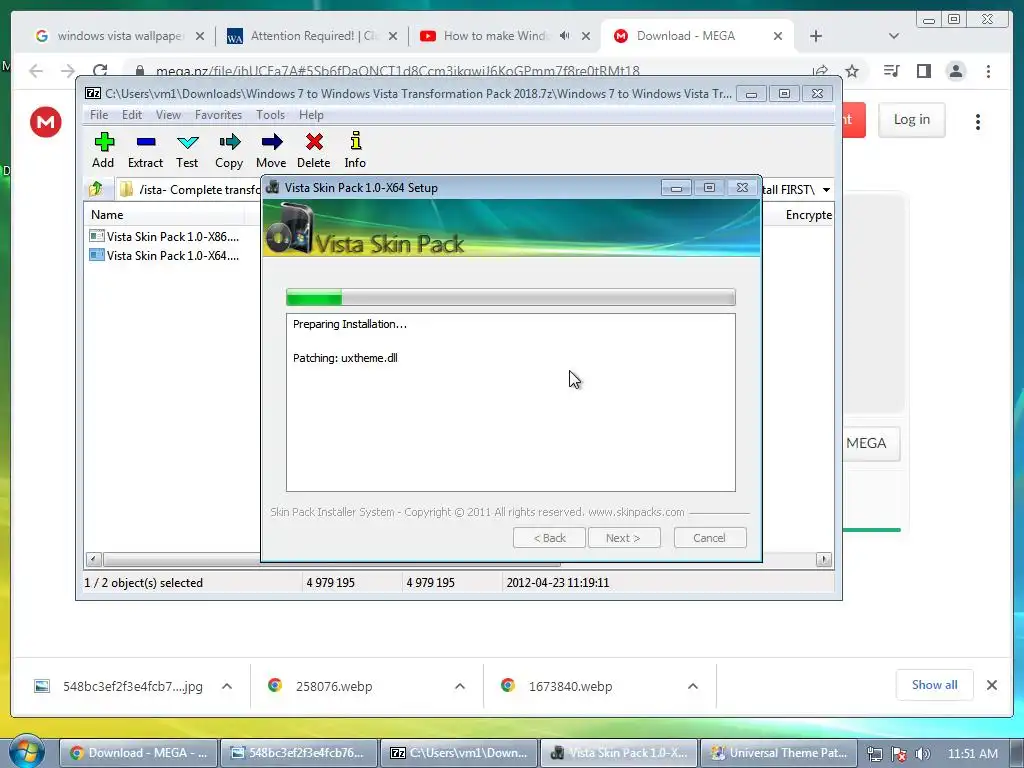The height and width of the screenshot is (768, 1024).
Task: Click the 11:51 AM clock
Action: click(x=973, y=754)
